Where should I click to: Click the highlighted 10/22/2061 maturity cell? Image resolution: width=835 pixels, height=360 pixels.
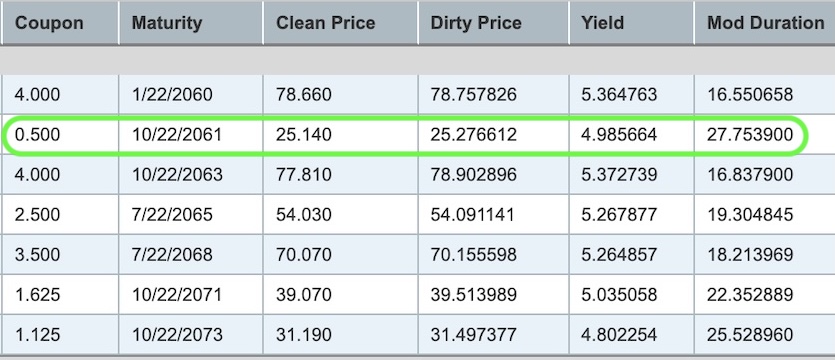coord(176,135)
